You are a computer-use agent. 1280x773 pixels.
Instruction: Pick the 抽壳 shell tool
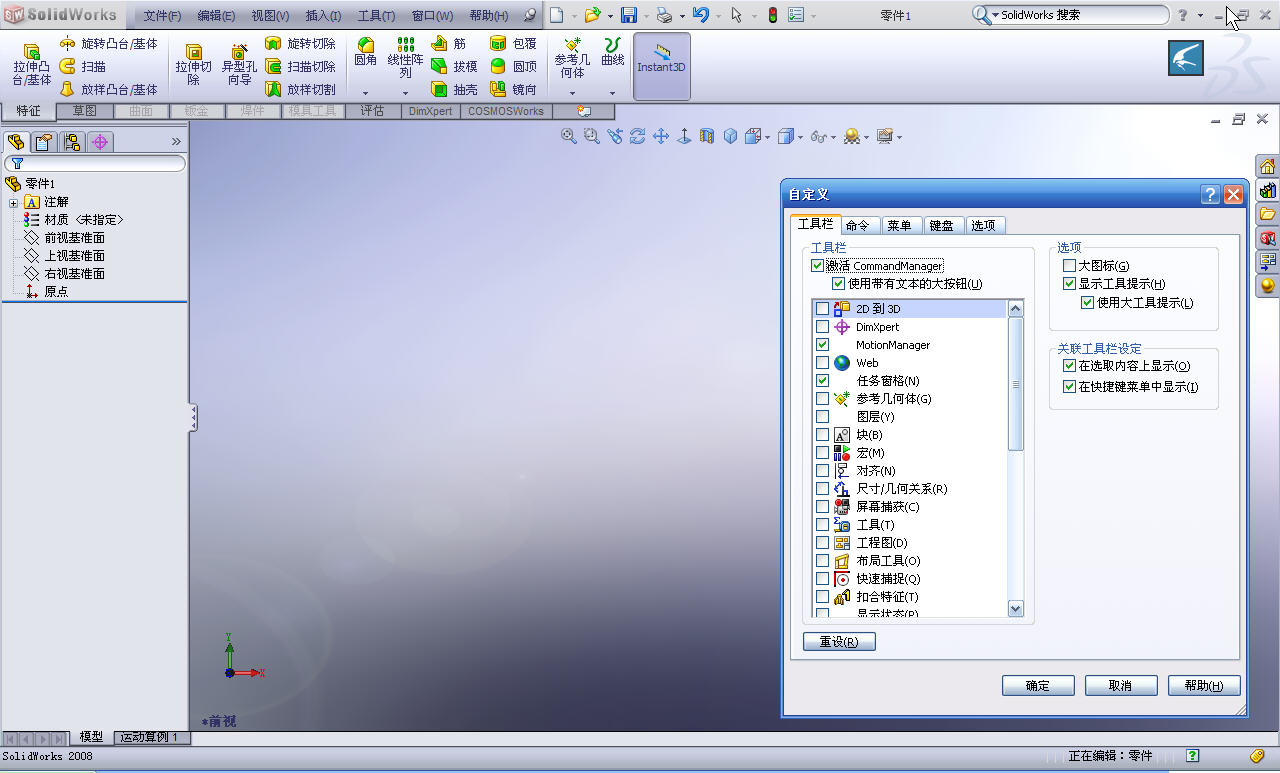click(x=454, y=90)
